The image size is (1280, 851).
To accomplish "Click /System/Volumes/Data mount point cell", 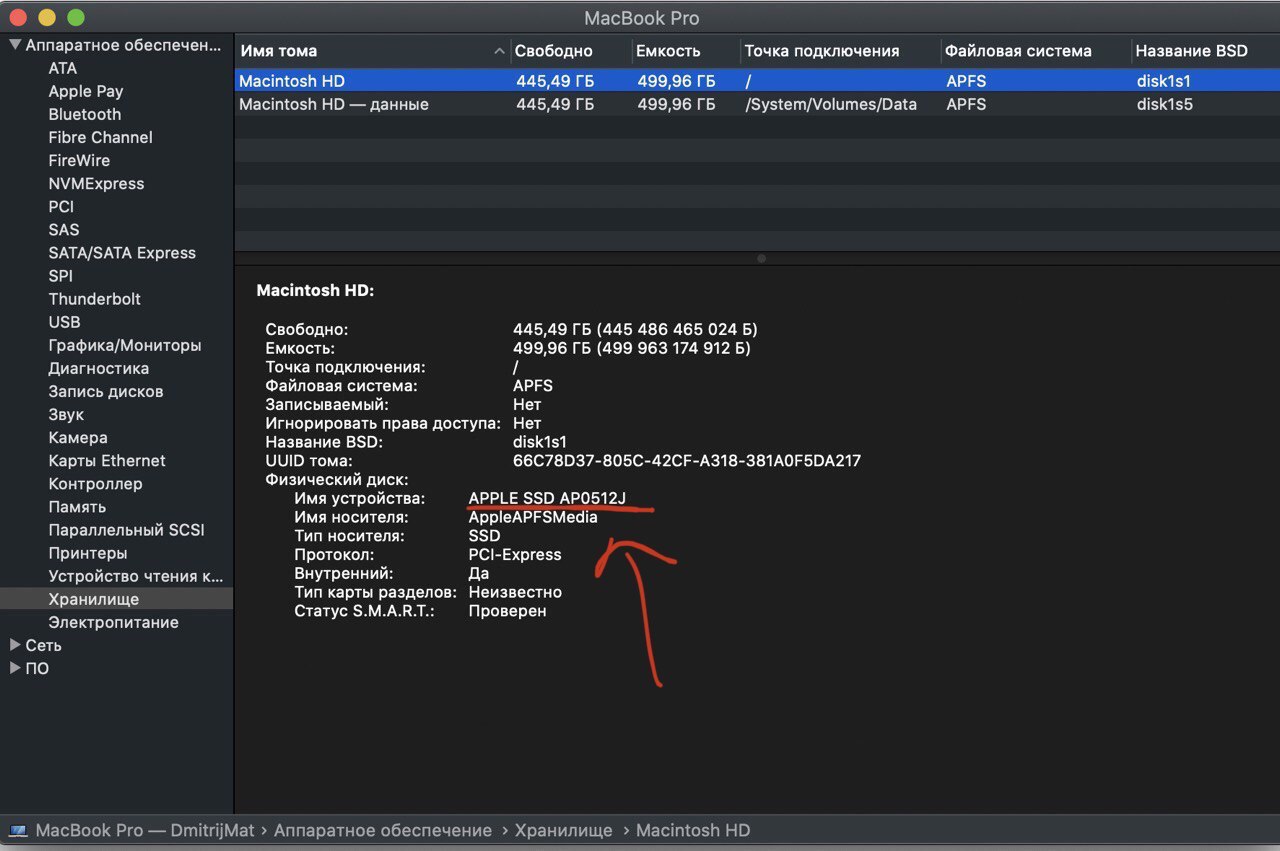I will pyautogui.click(x=830, y=104).
